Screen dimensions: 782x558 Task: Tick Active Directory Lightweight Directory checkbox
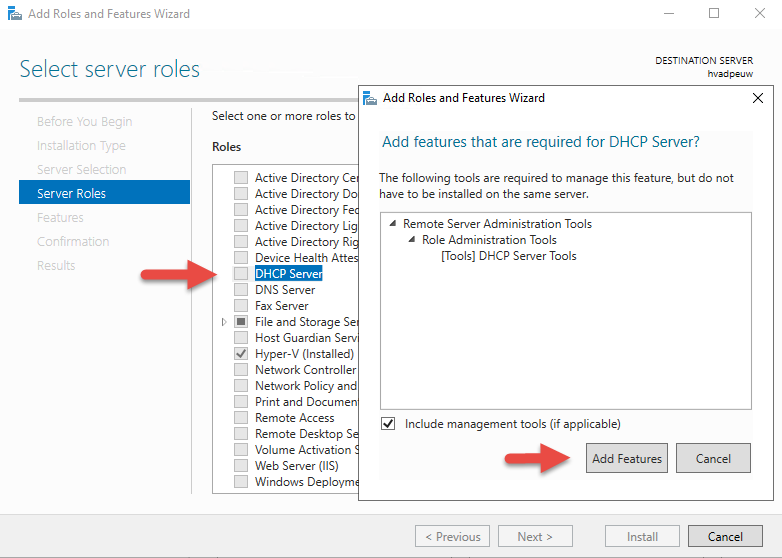click(241, 225)
